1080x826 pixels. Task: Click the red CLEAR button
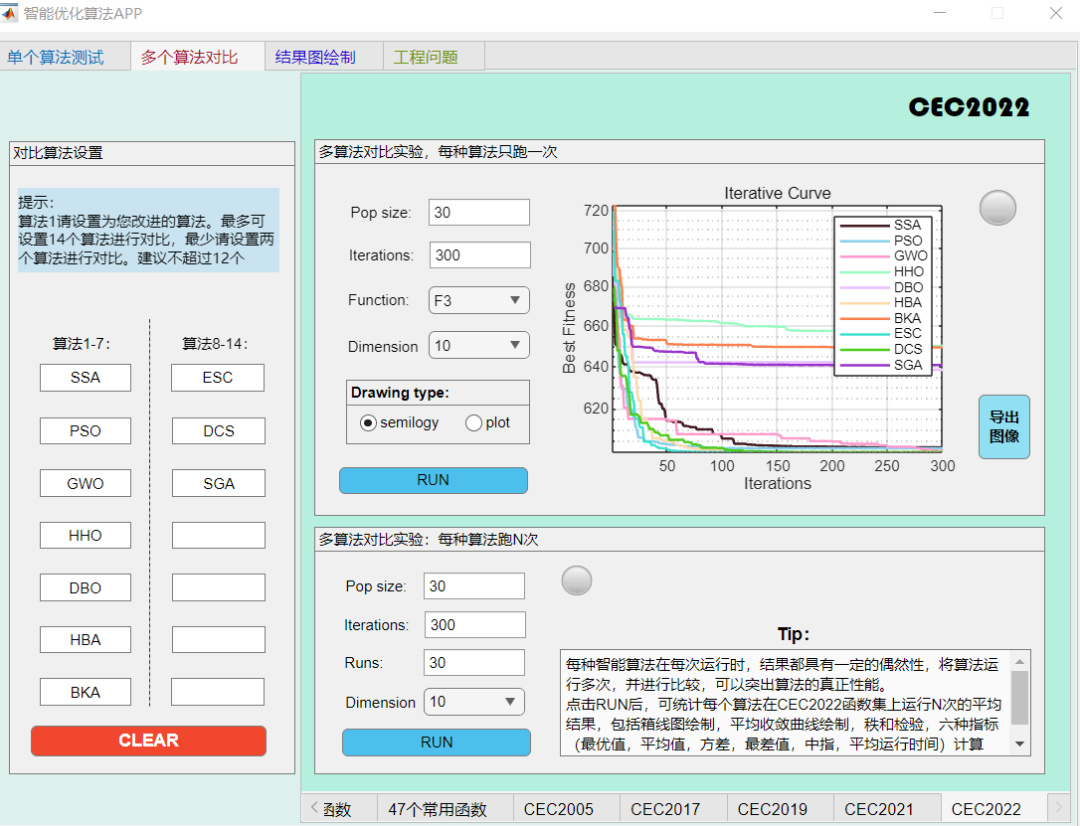(149, 741)
